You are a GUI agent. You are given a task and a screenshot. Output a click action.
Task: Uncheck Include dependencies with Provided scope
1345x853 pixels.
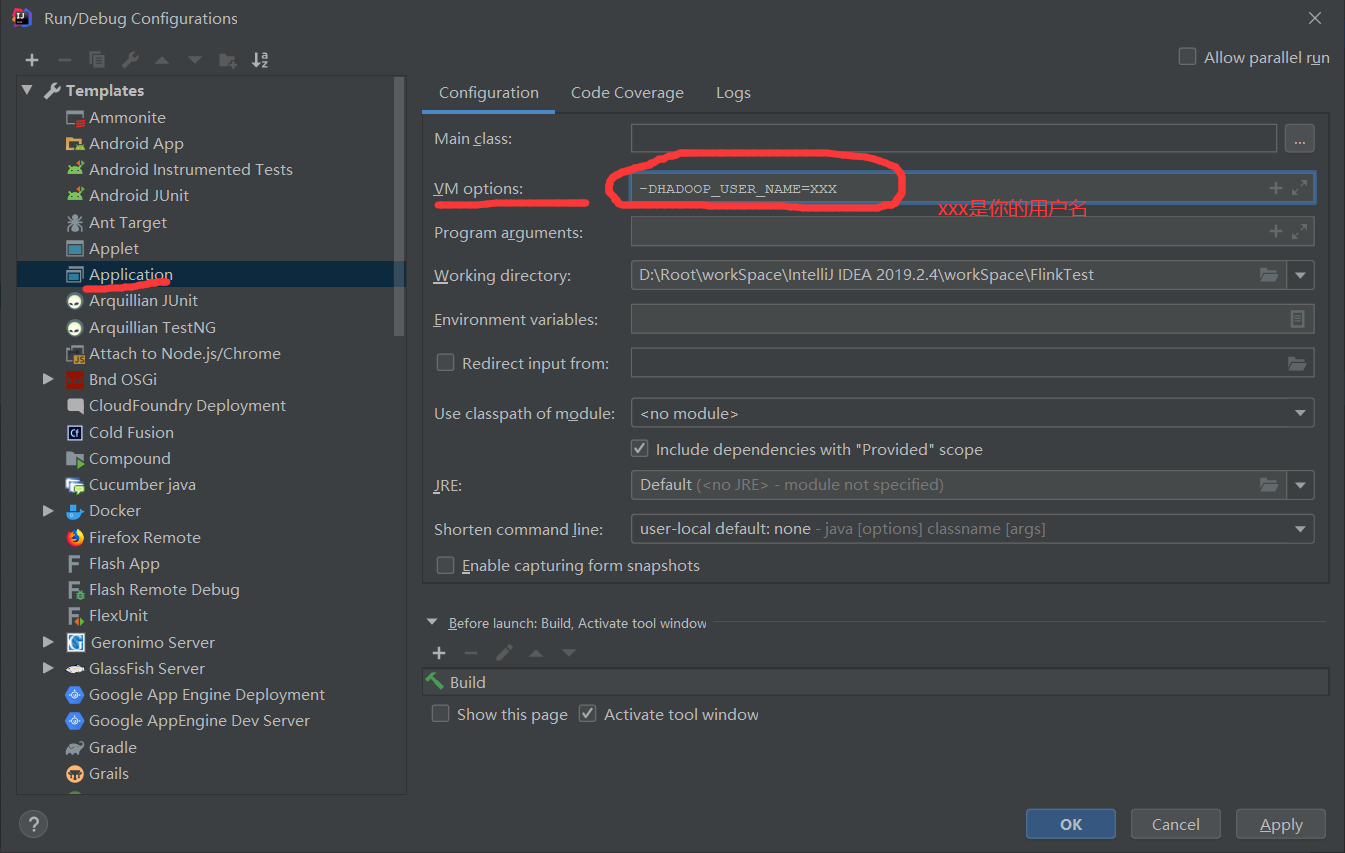640,449
